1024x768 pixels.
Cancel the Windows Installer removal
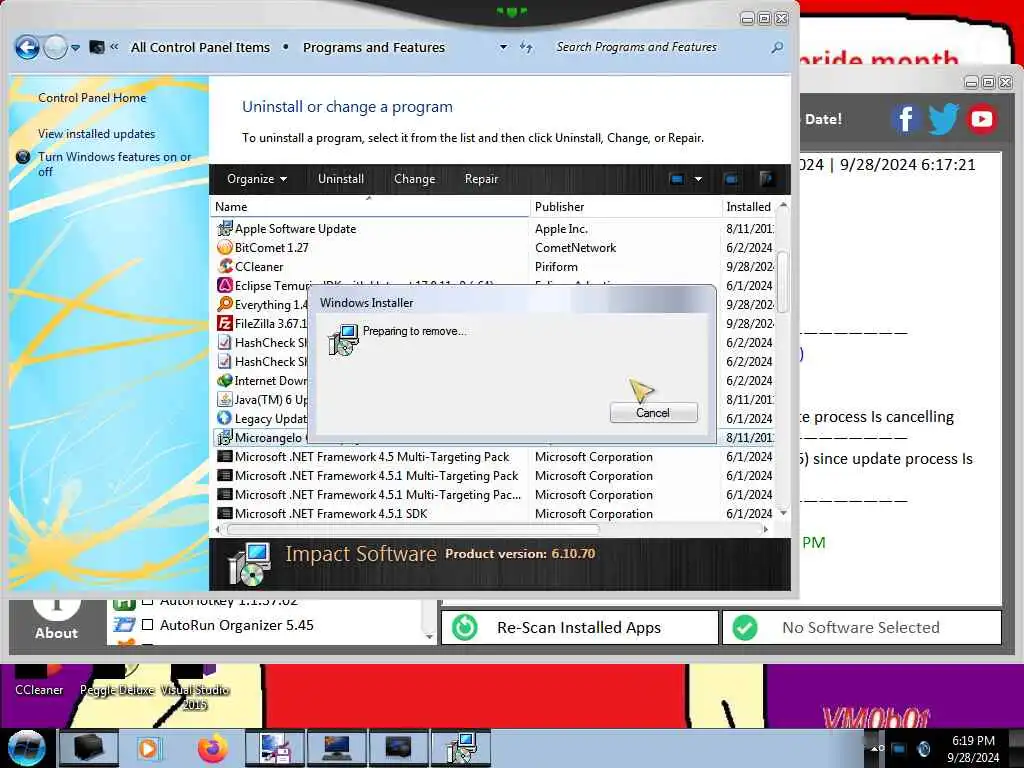click(x=653, y=413)
